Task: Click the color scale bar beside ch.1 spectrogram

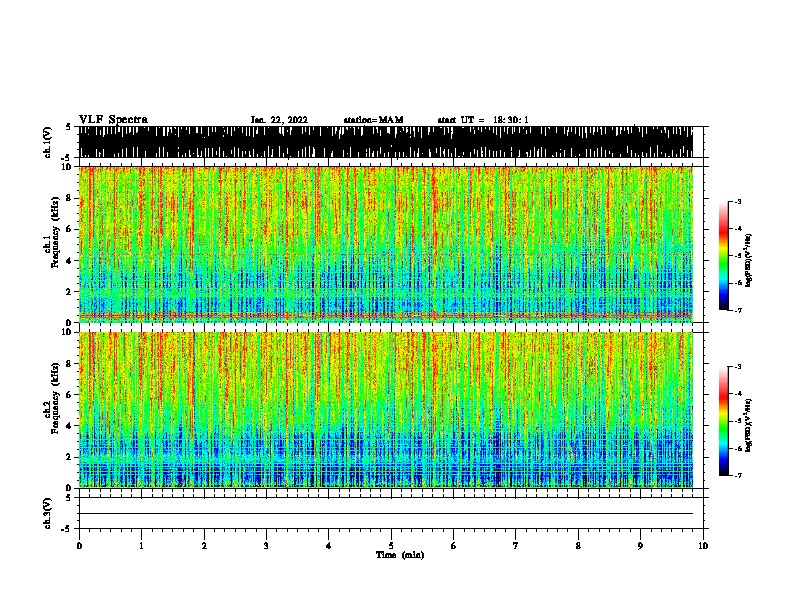Action: 724,256
